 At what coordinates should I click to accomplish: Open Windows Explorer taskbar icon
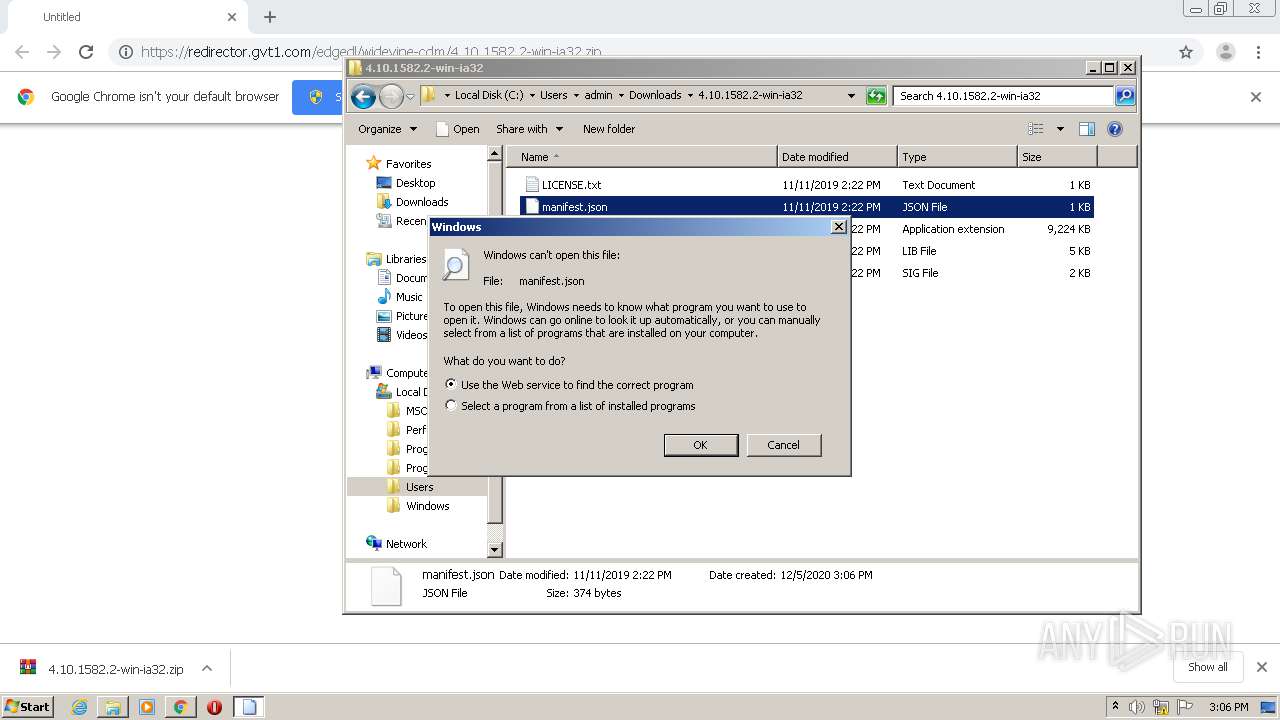pyautogui.click(x=113, y=707)
